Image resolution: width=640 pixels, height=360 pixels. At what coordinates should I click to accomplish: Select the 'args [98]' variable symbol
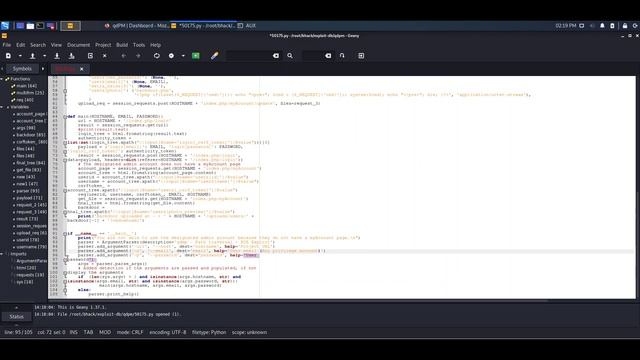click(x=26, y=128)
